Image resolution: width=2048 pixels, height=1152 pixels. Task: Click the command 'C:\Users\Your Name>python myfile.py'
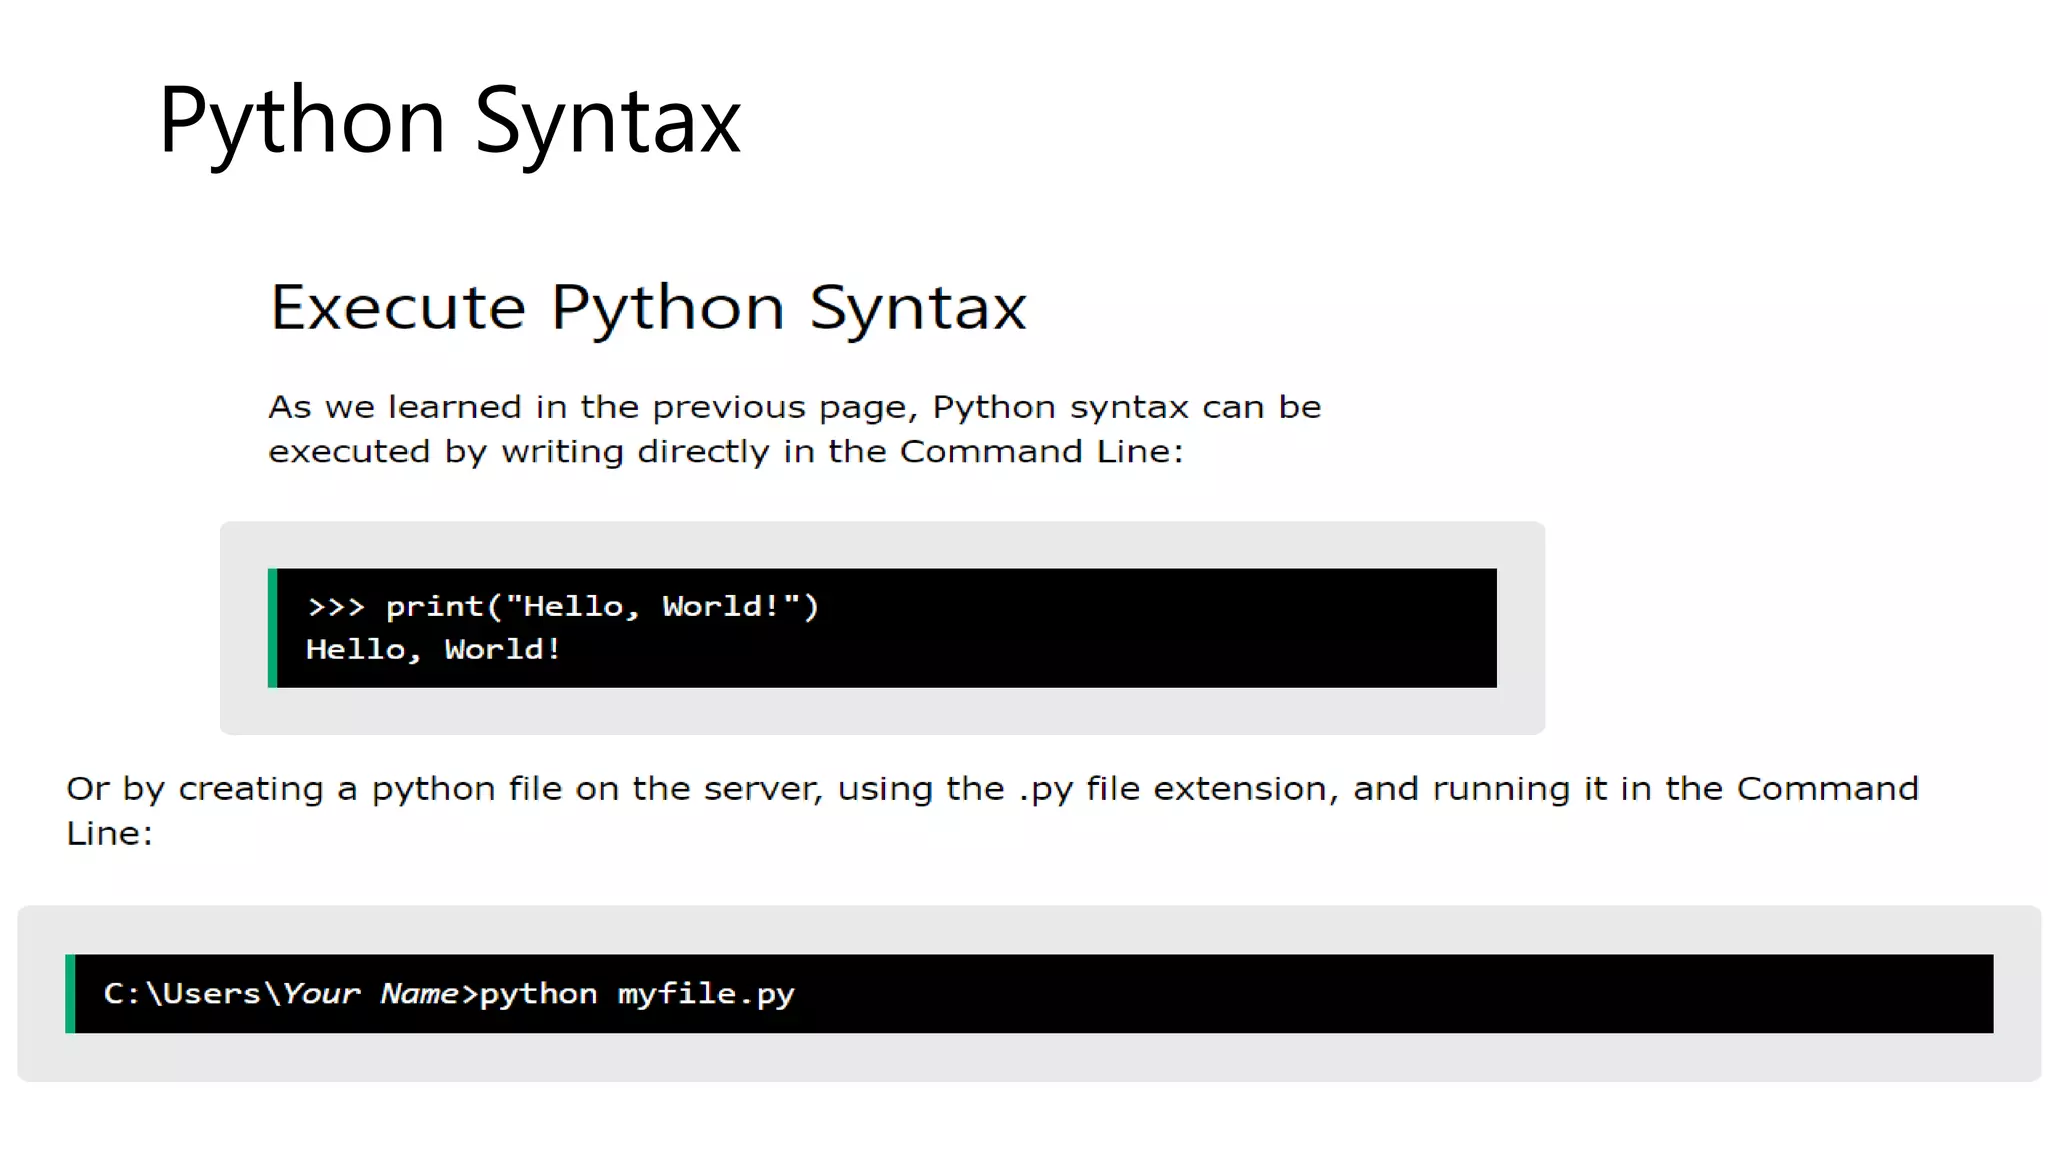coord(449,994)
